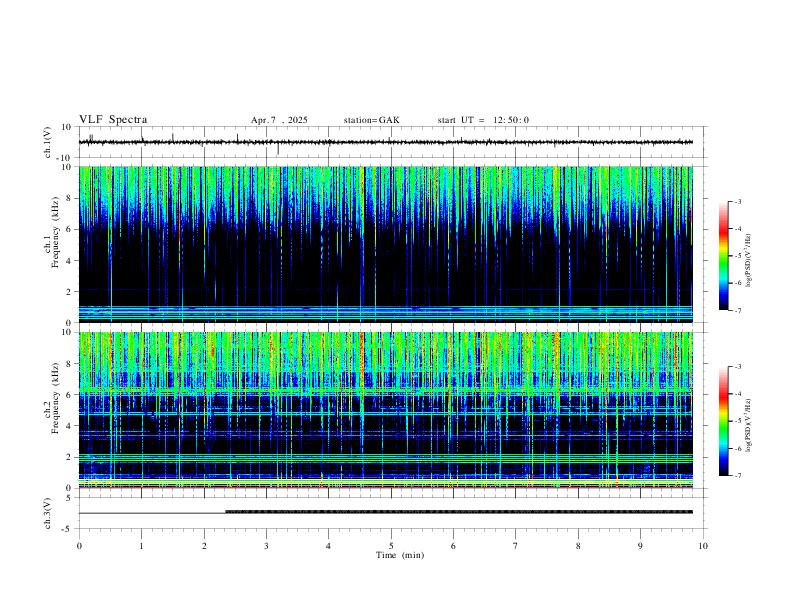Click the "4" tick on the time axis
This screenshot has height=612, width=792.
(x=328, y=546)
